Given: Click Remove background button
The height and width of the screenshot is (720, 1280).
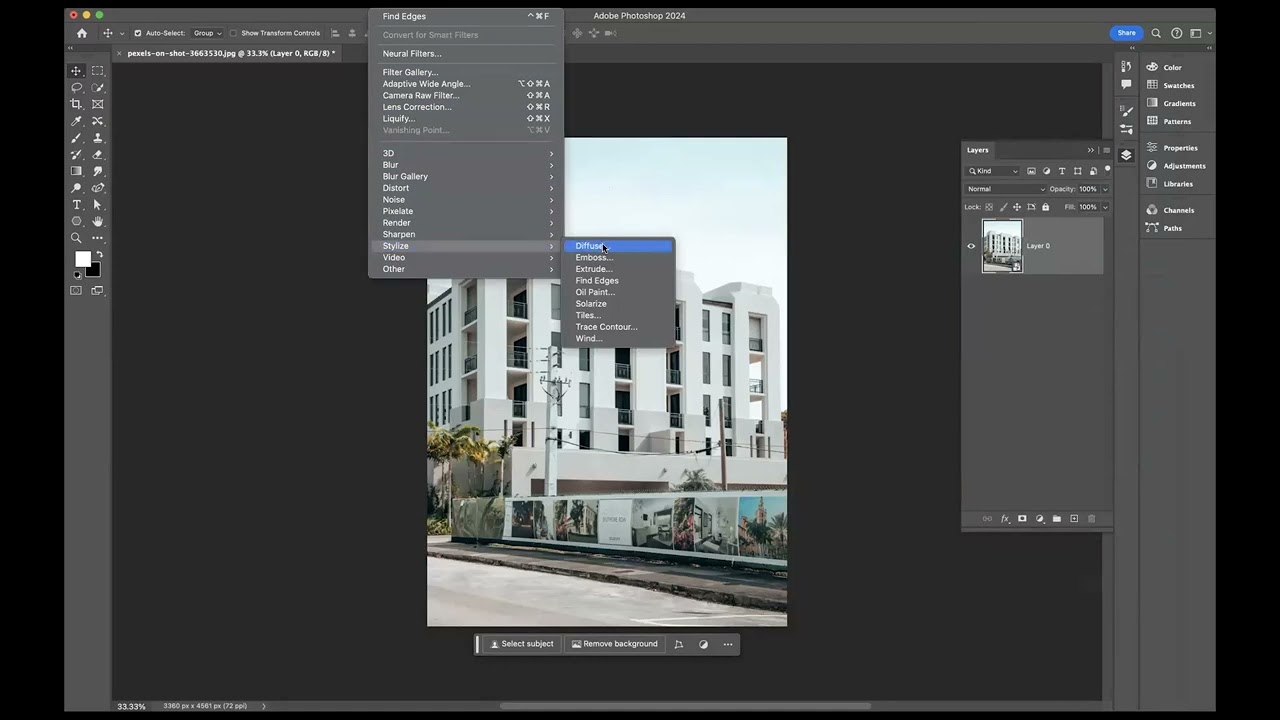Looking at the screenshot, I should tap(615, 644).
